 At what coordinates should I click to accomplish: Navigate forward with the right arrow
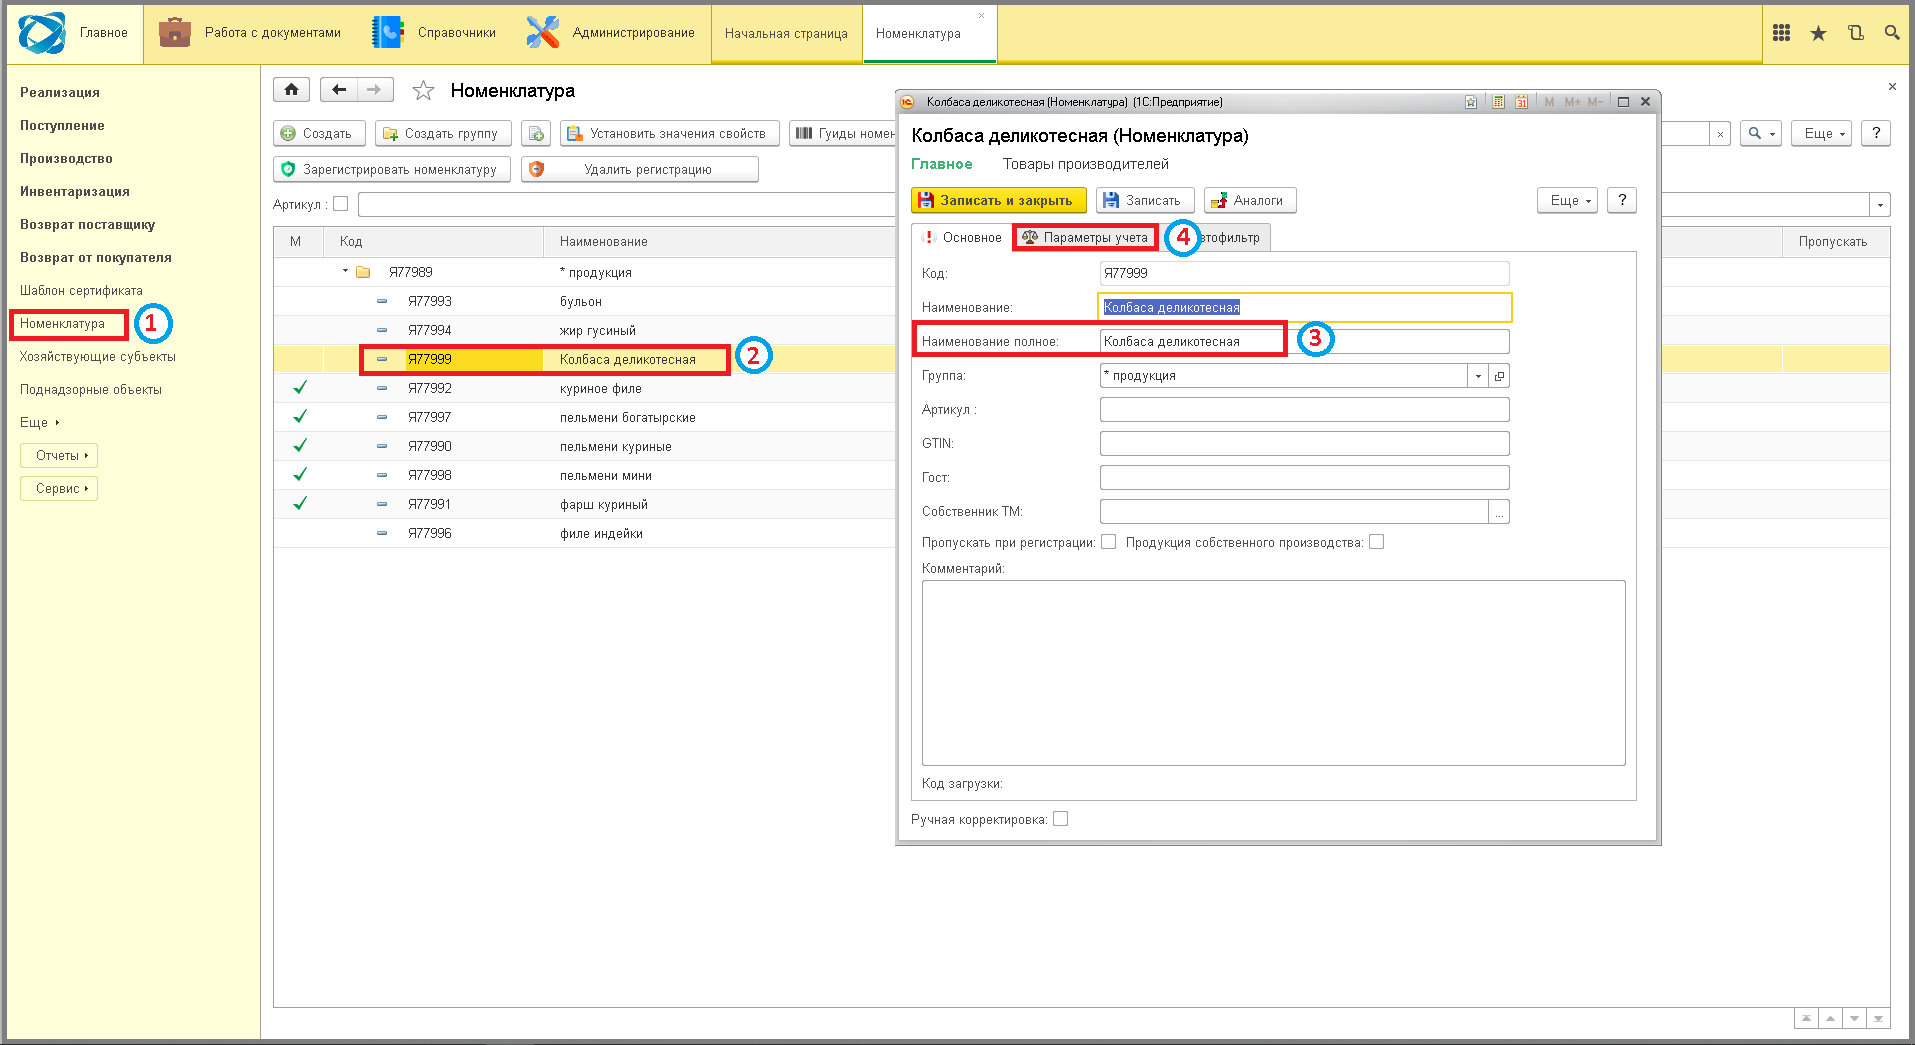coord(374,90)
